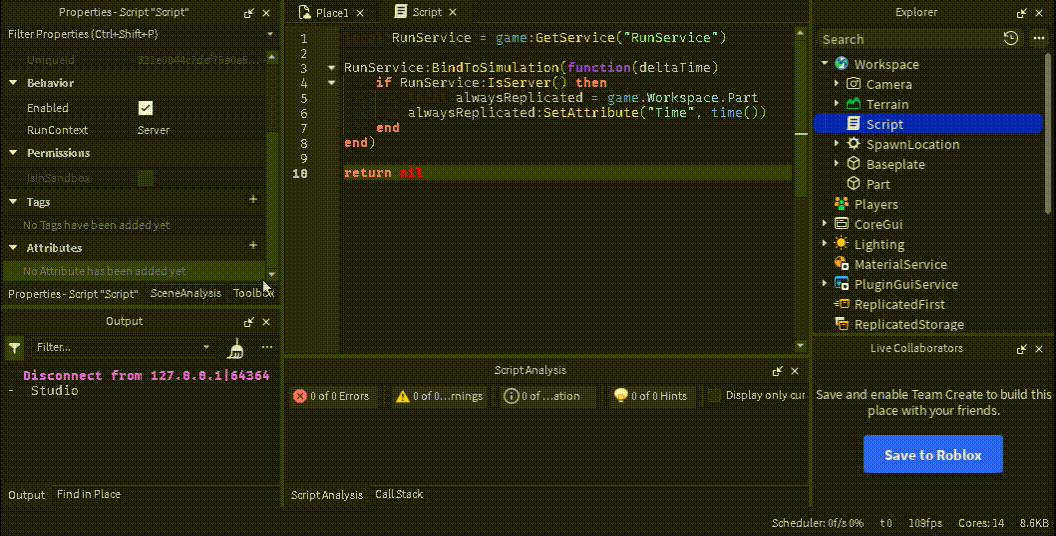The image size is (1056, 536).
Task: Toggle the IsInSandbox checkbox
Action: pyautogui.click(x=145, y=178)
